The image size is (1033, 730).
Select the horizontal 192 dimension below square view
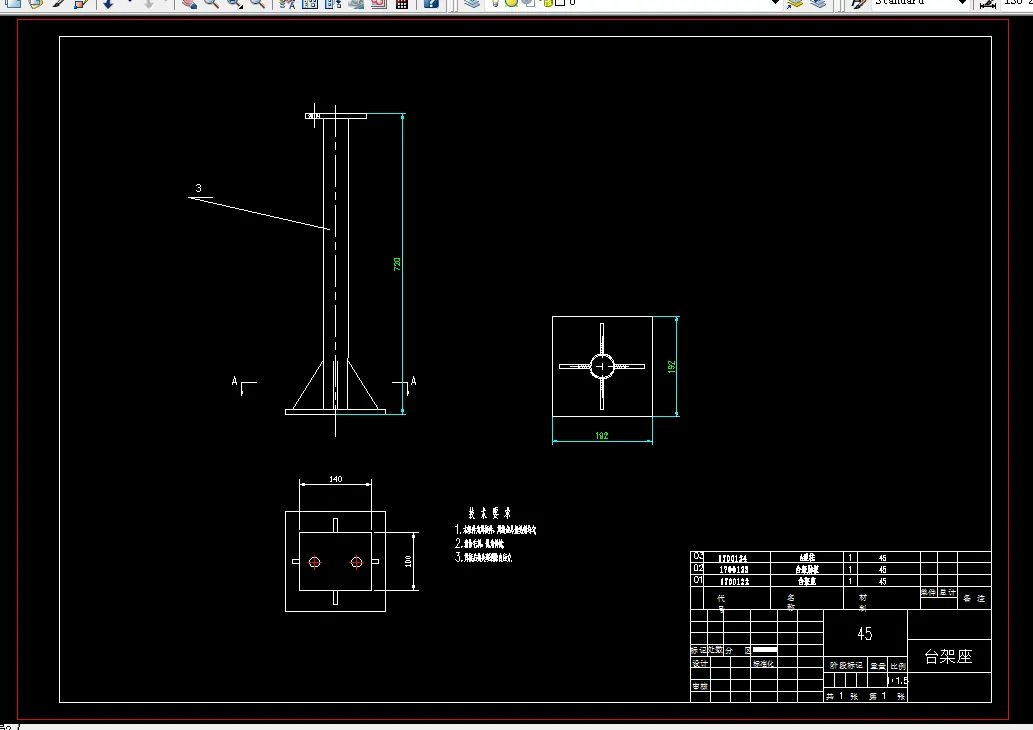[601, 435]
